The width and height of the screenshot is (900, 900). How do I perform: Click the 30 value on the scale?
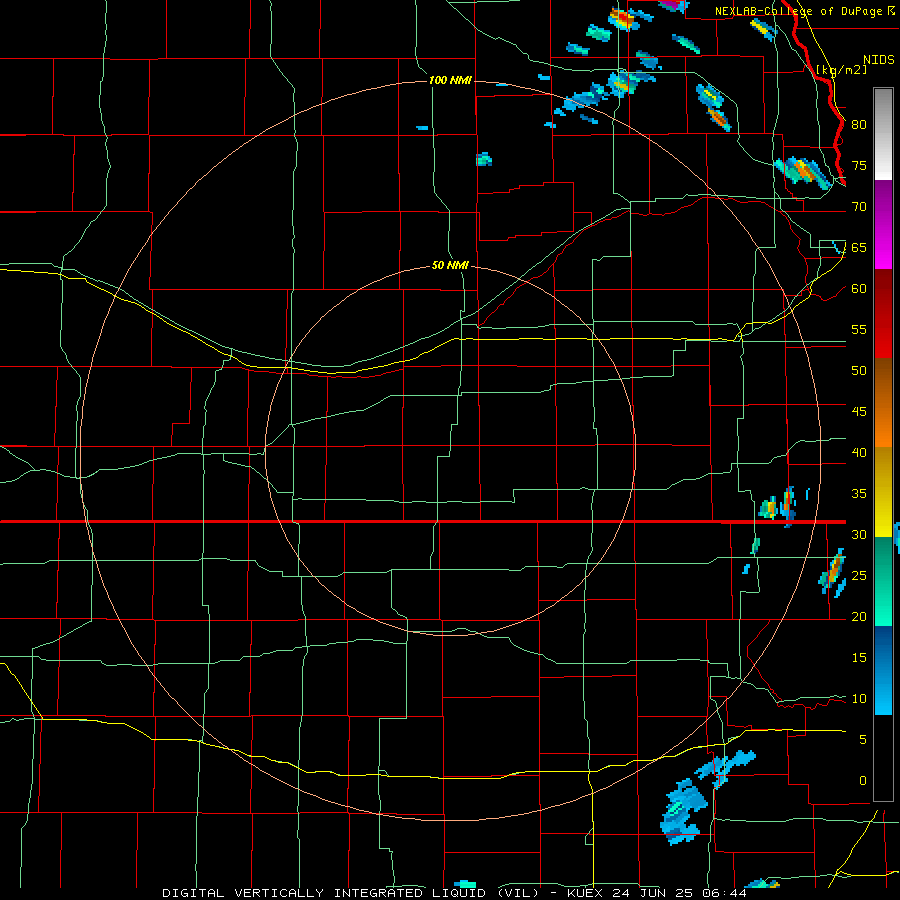click(x=859, y=534)
